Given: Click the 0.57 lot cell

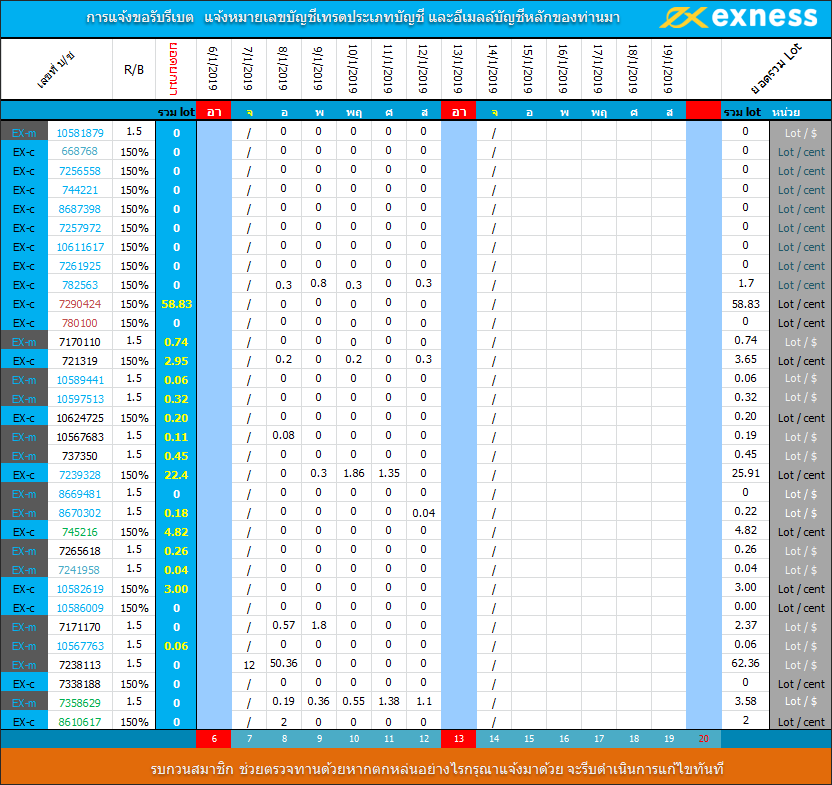Looking at the screenshot, I should [283, 626].
